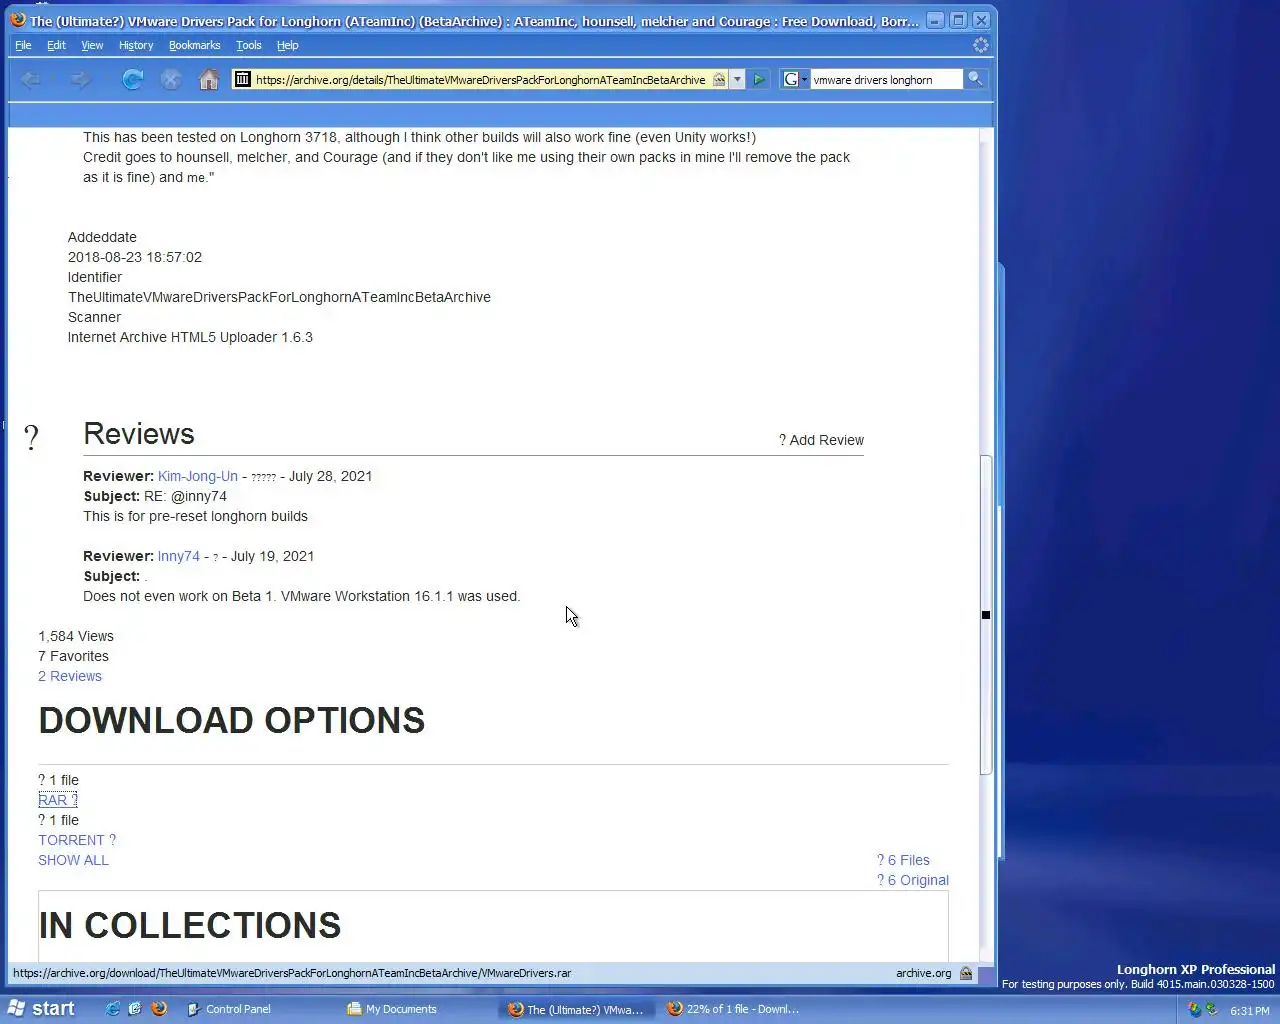Click the 6:31 PM taskbar clock
Screen dimensions: 1280x1024
(1250, 1011)
